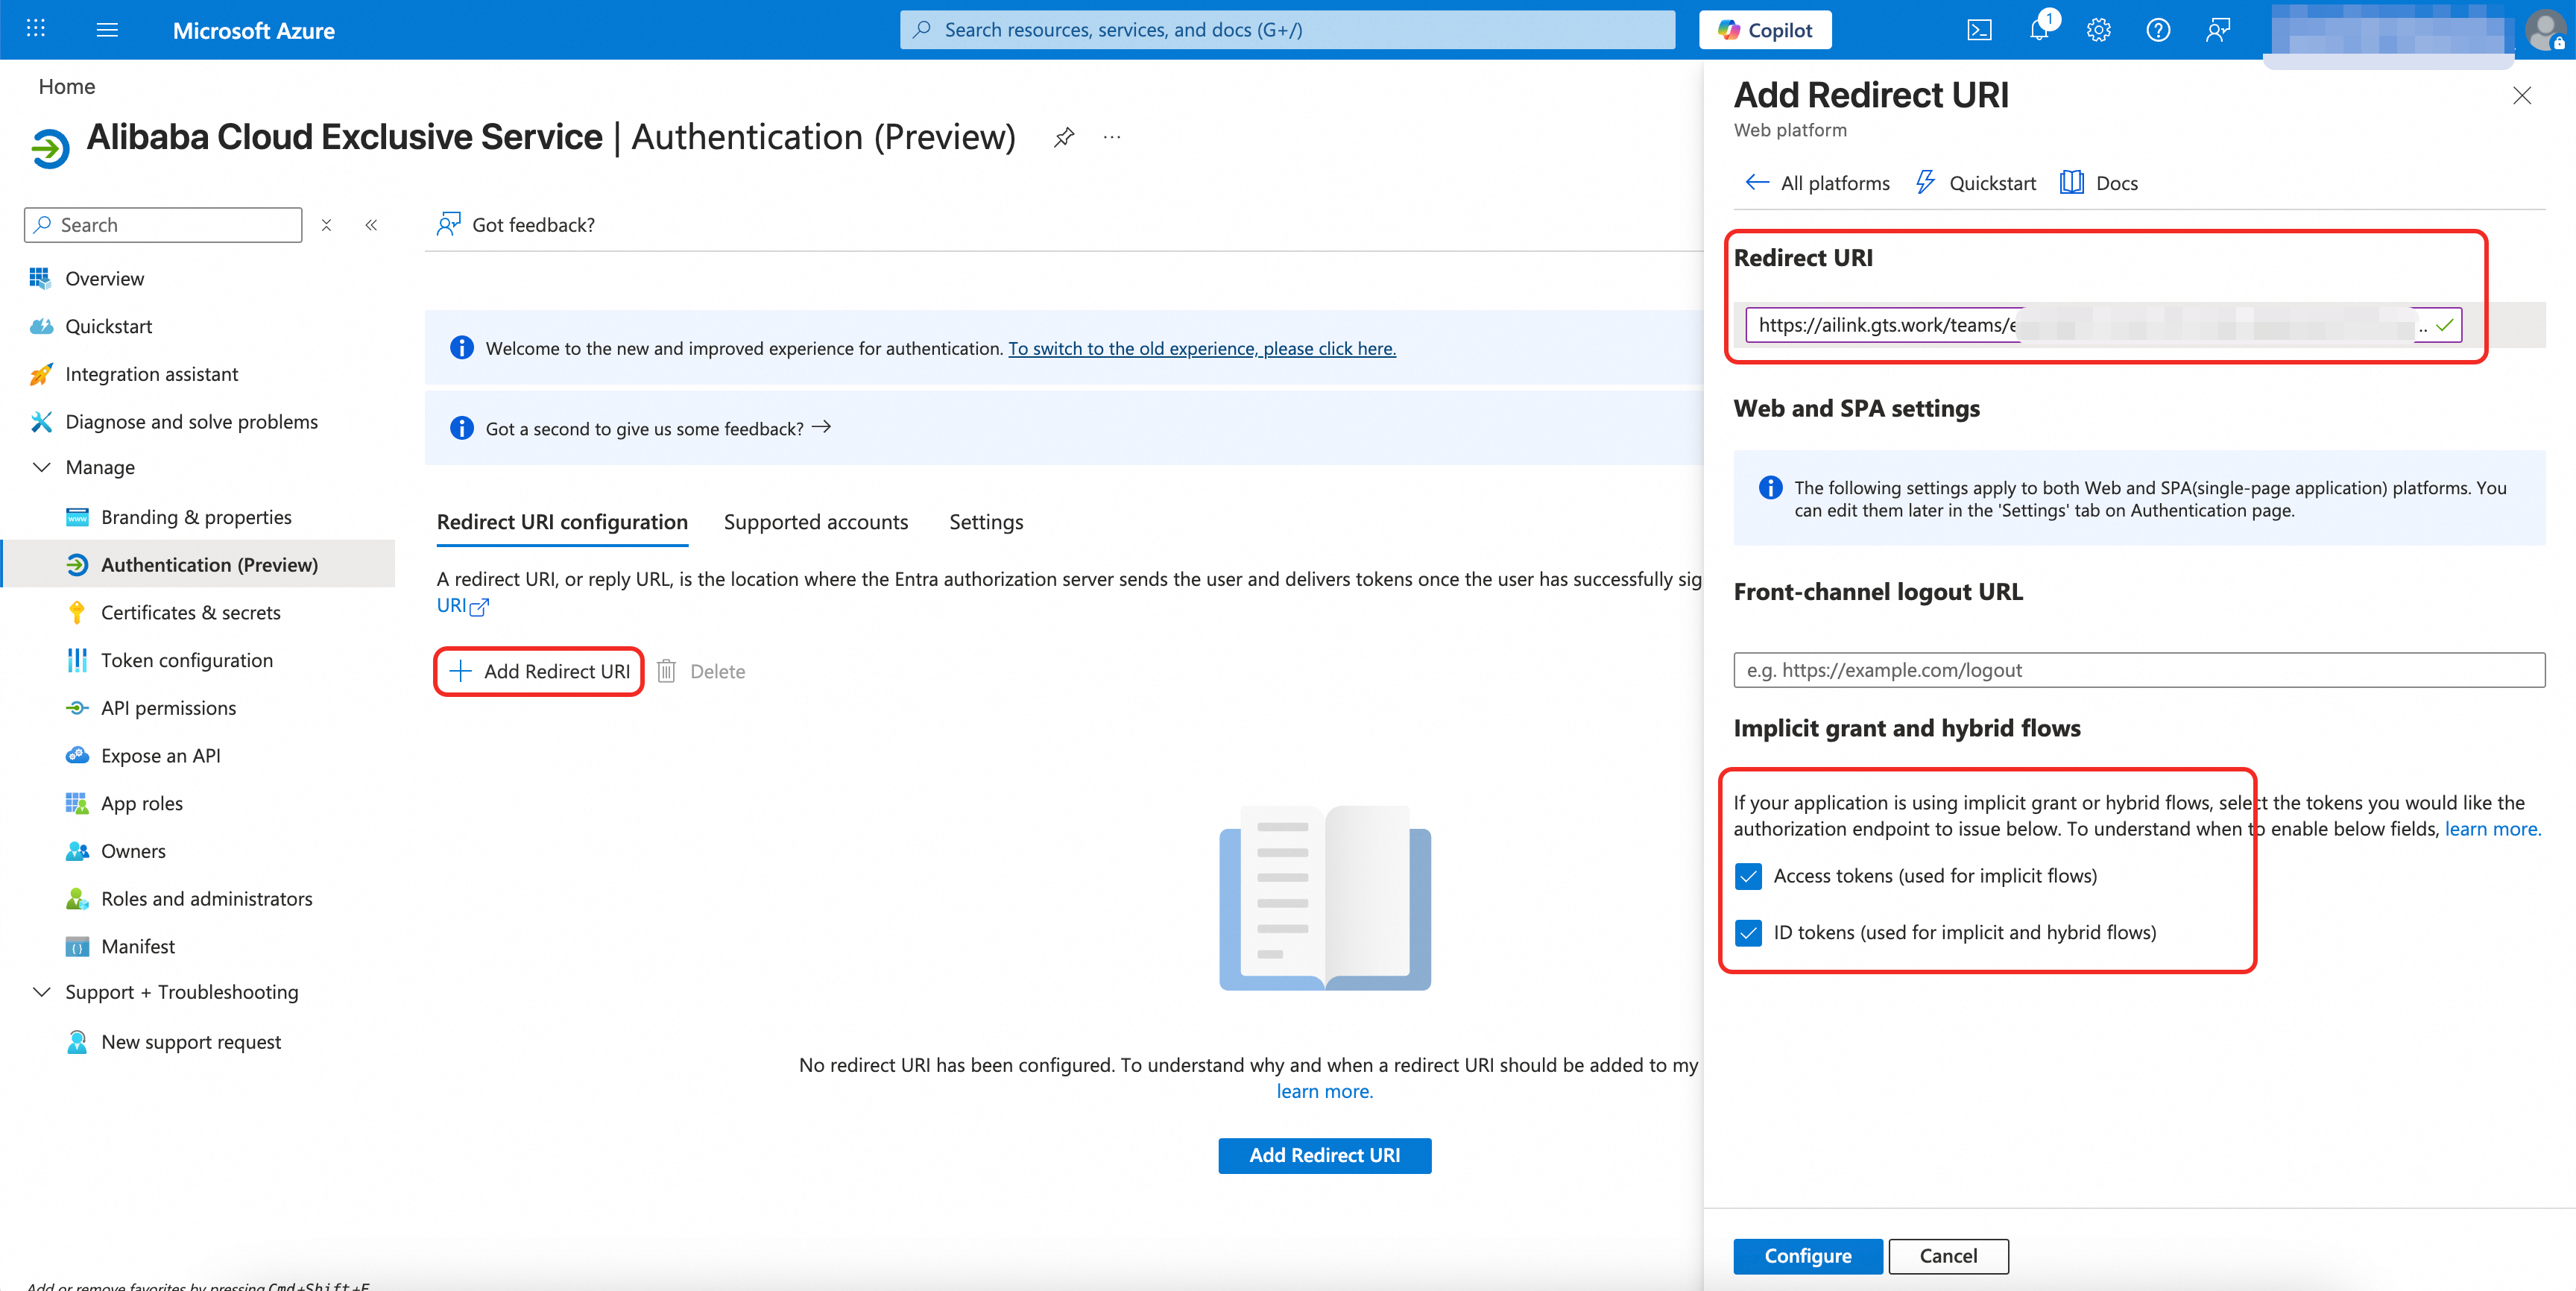Click the Front-channel logout URL field
Screen dimensions: 2576x1291
click(x=2138, y=670)
